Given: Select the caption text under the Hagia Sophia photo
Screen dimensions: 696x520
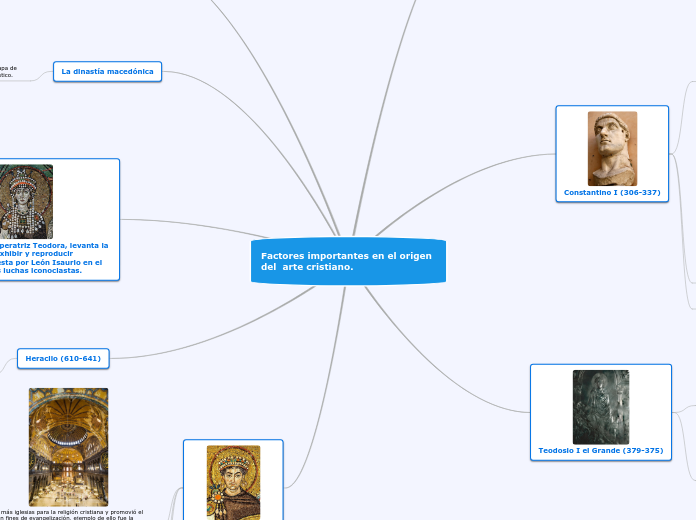Looking at the screenshot, I should point(71,515).
